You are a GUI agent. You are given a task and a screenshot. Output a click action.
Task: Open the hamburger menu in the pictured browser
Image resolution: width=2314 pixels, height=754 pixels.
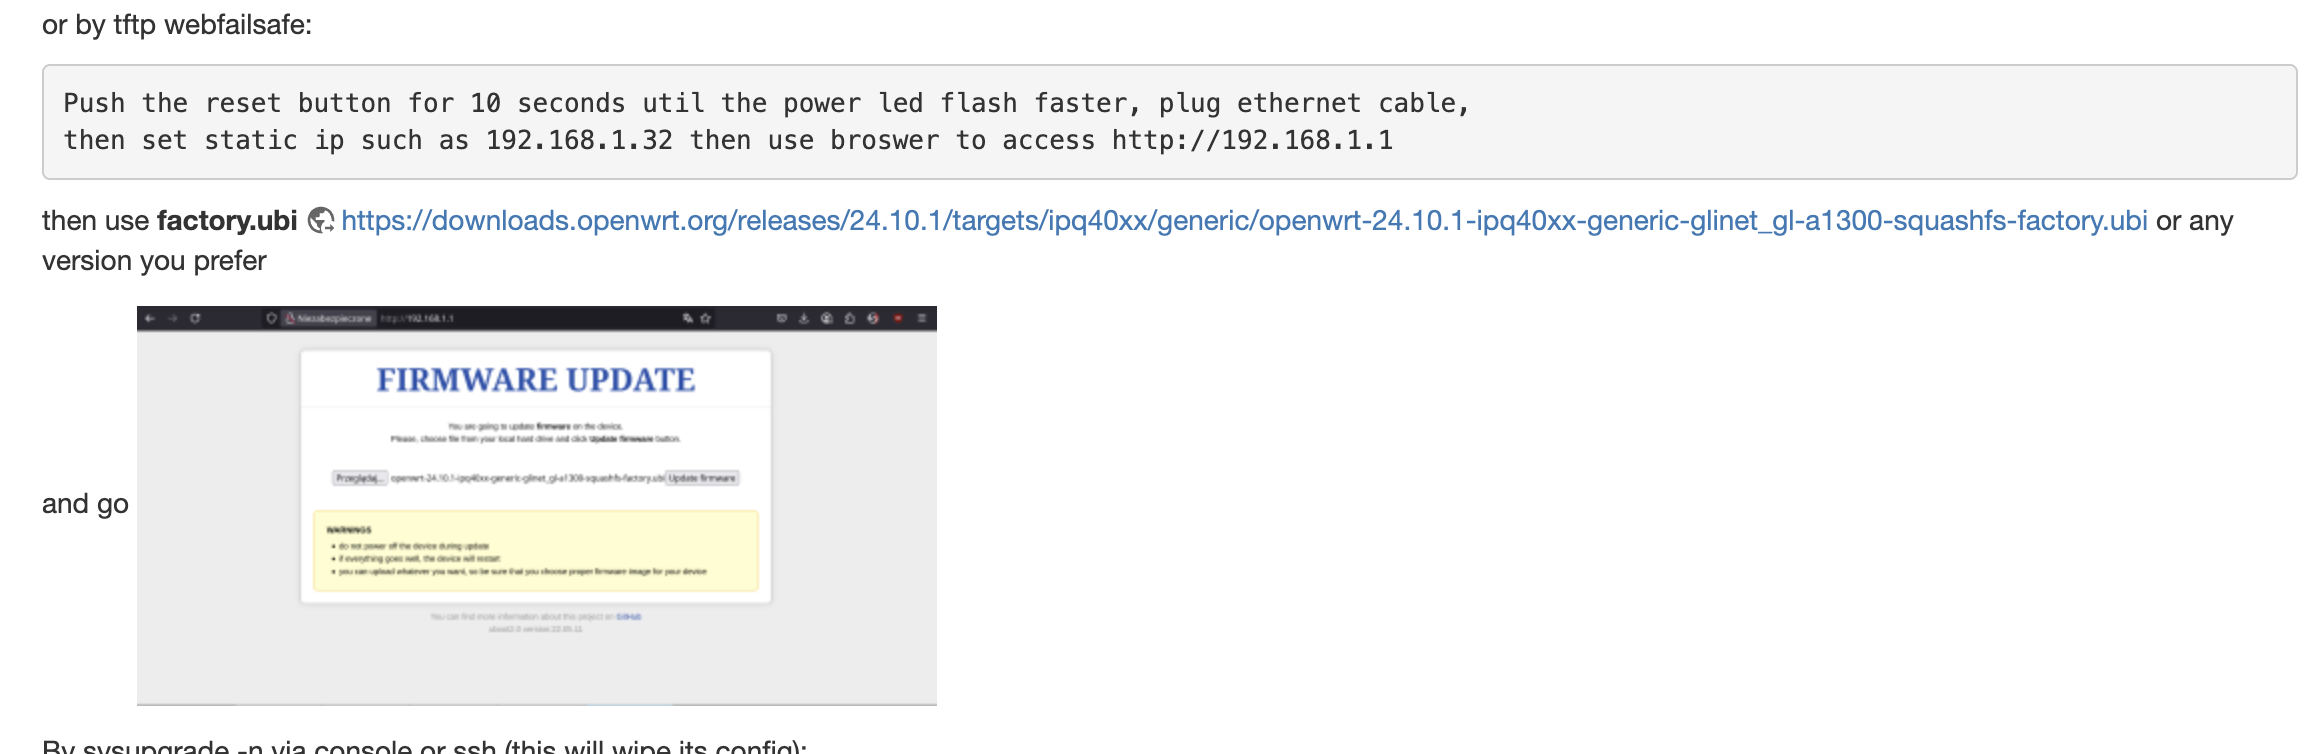(921, 318)
